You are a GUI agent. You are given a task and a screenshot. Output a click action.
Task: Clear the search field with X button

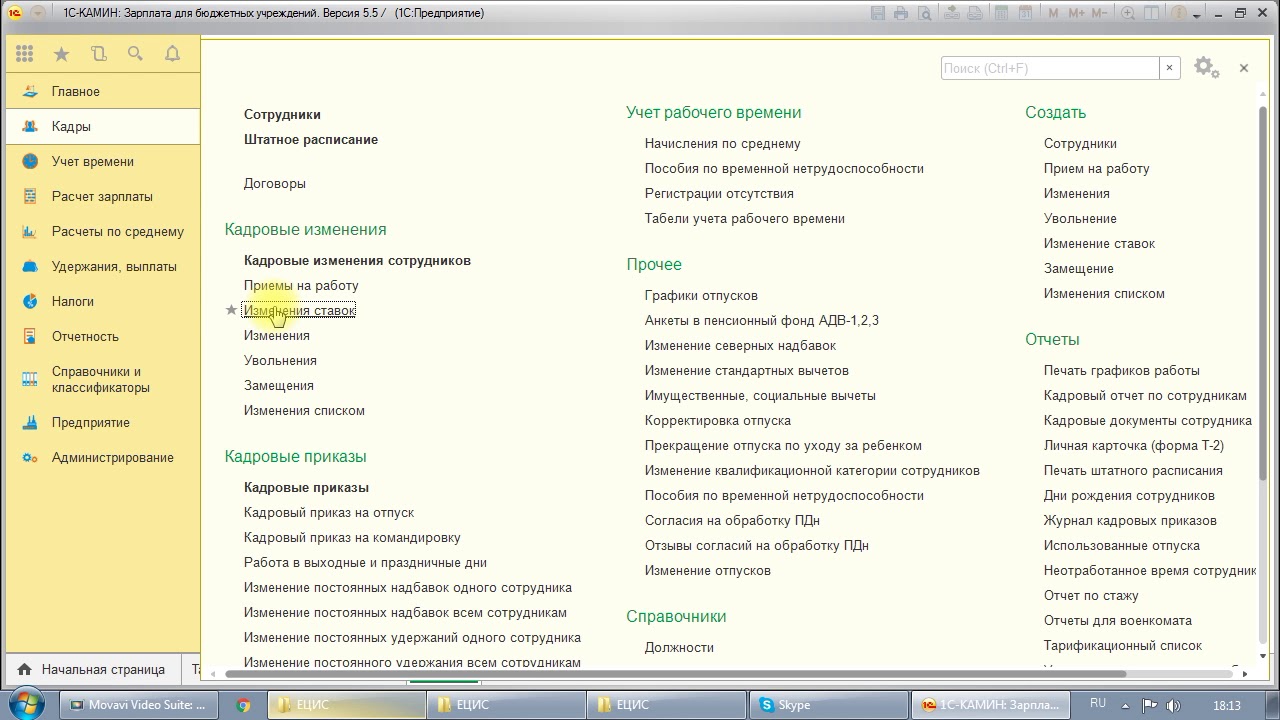click(x=1169, y=68)
